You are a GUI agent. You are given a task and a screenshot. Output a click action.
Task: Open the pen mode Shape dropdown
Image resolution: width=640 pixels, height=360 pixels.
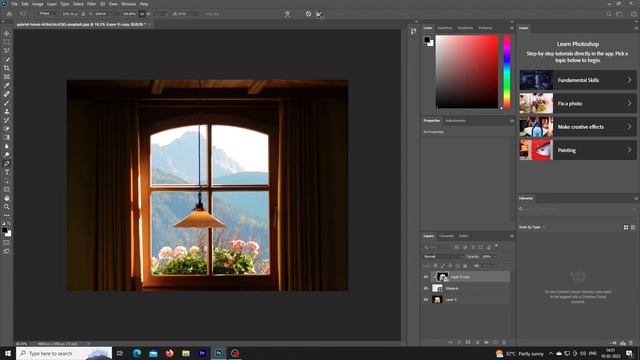[48, 14]
